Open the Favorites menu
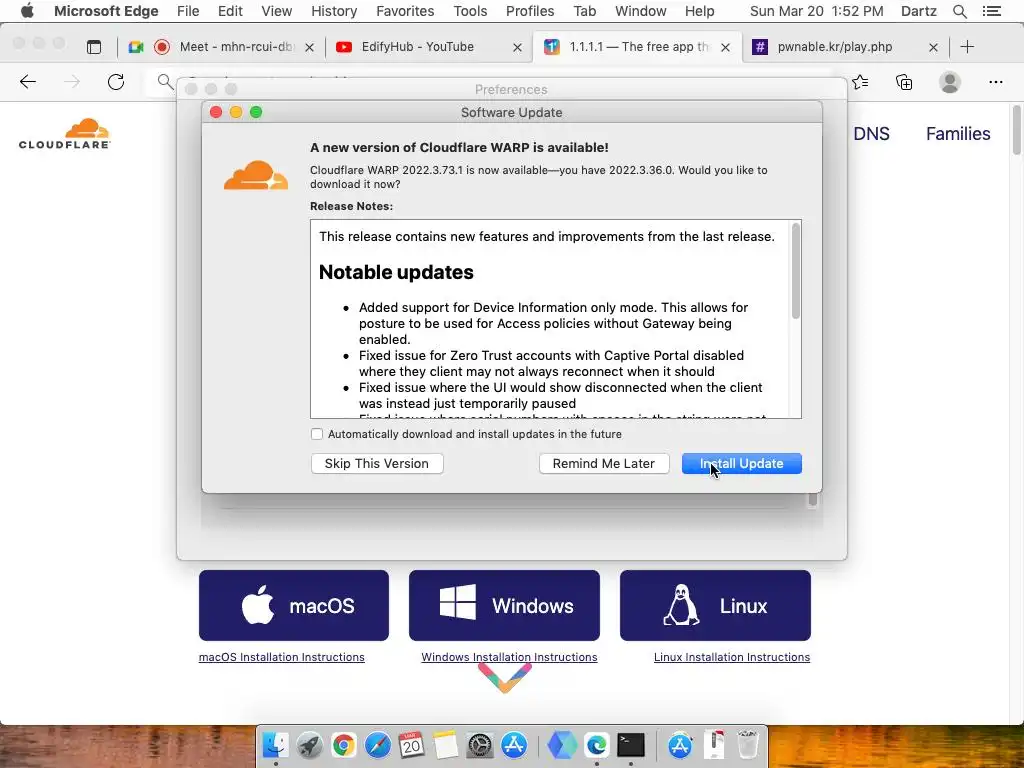The image size is (1024, 768). point(405,11)
